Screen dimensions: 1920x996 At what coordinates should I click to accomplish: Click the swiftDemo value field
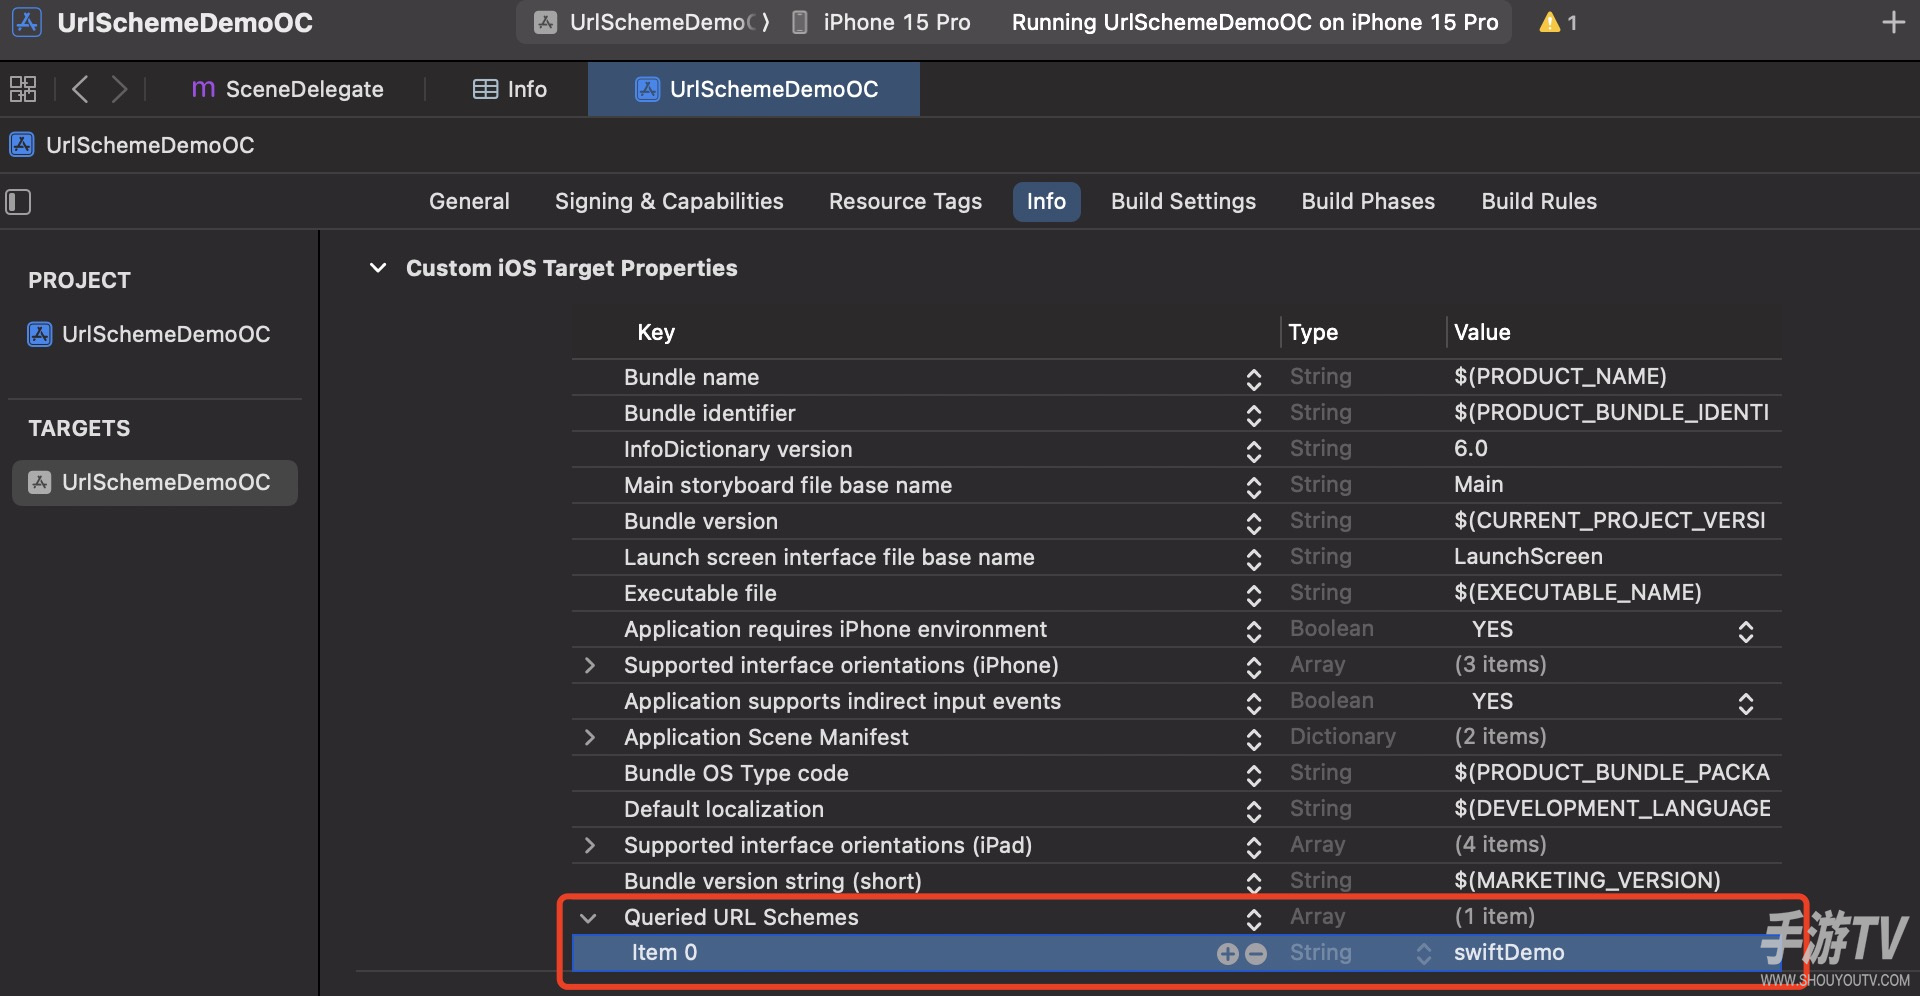1509,953
